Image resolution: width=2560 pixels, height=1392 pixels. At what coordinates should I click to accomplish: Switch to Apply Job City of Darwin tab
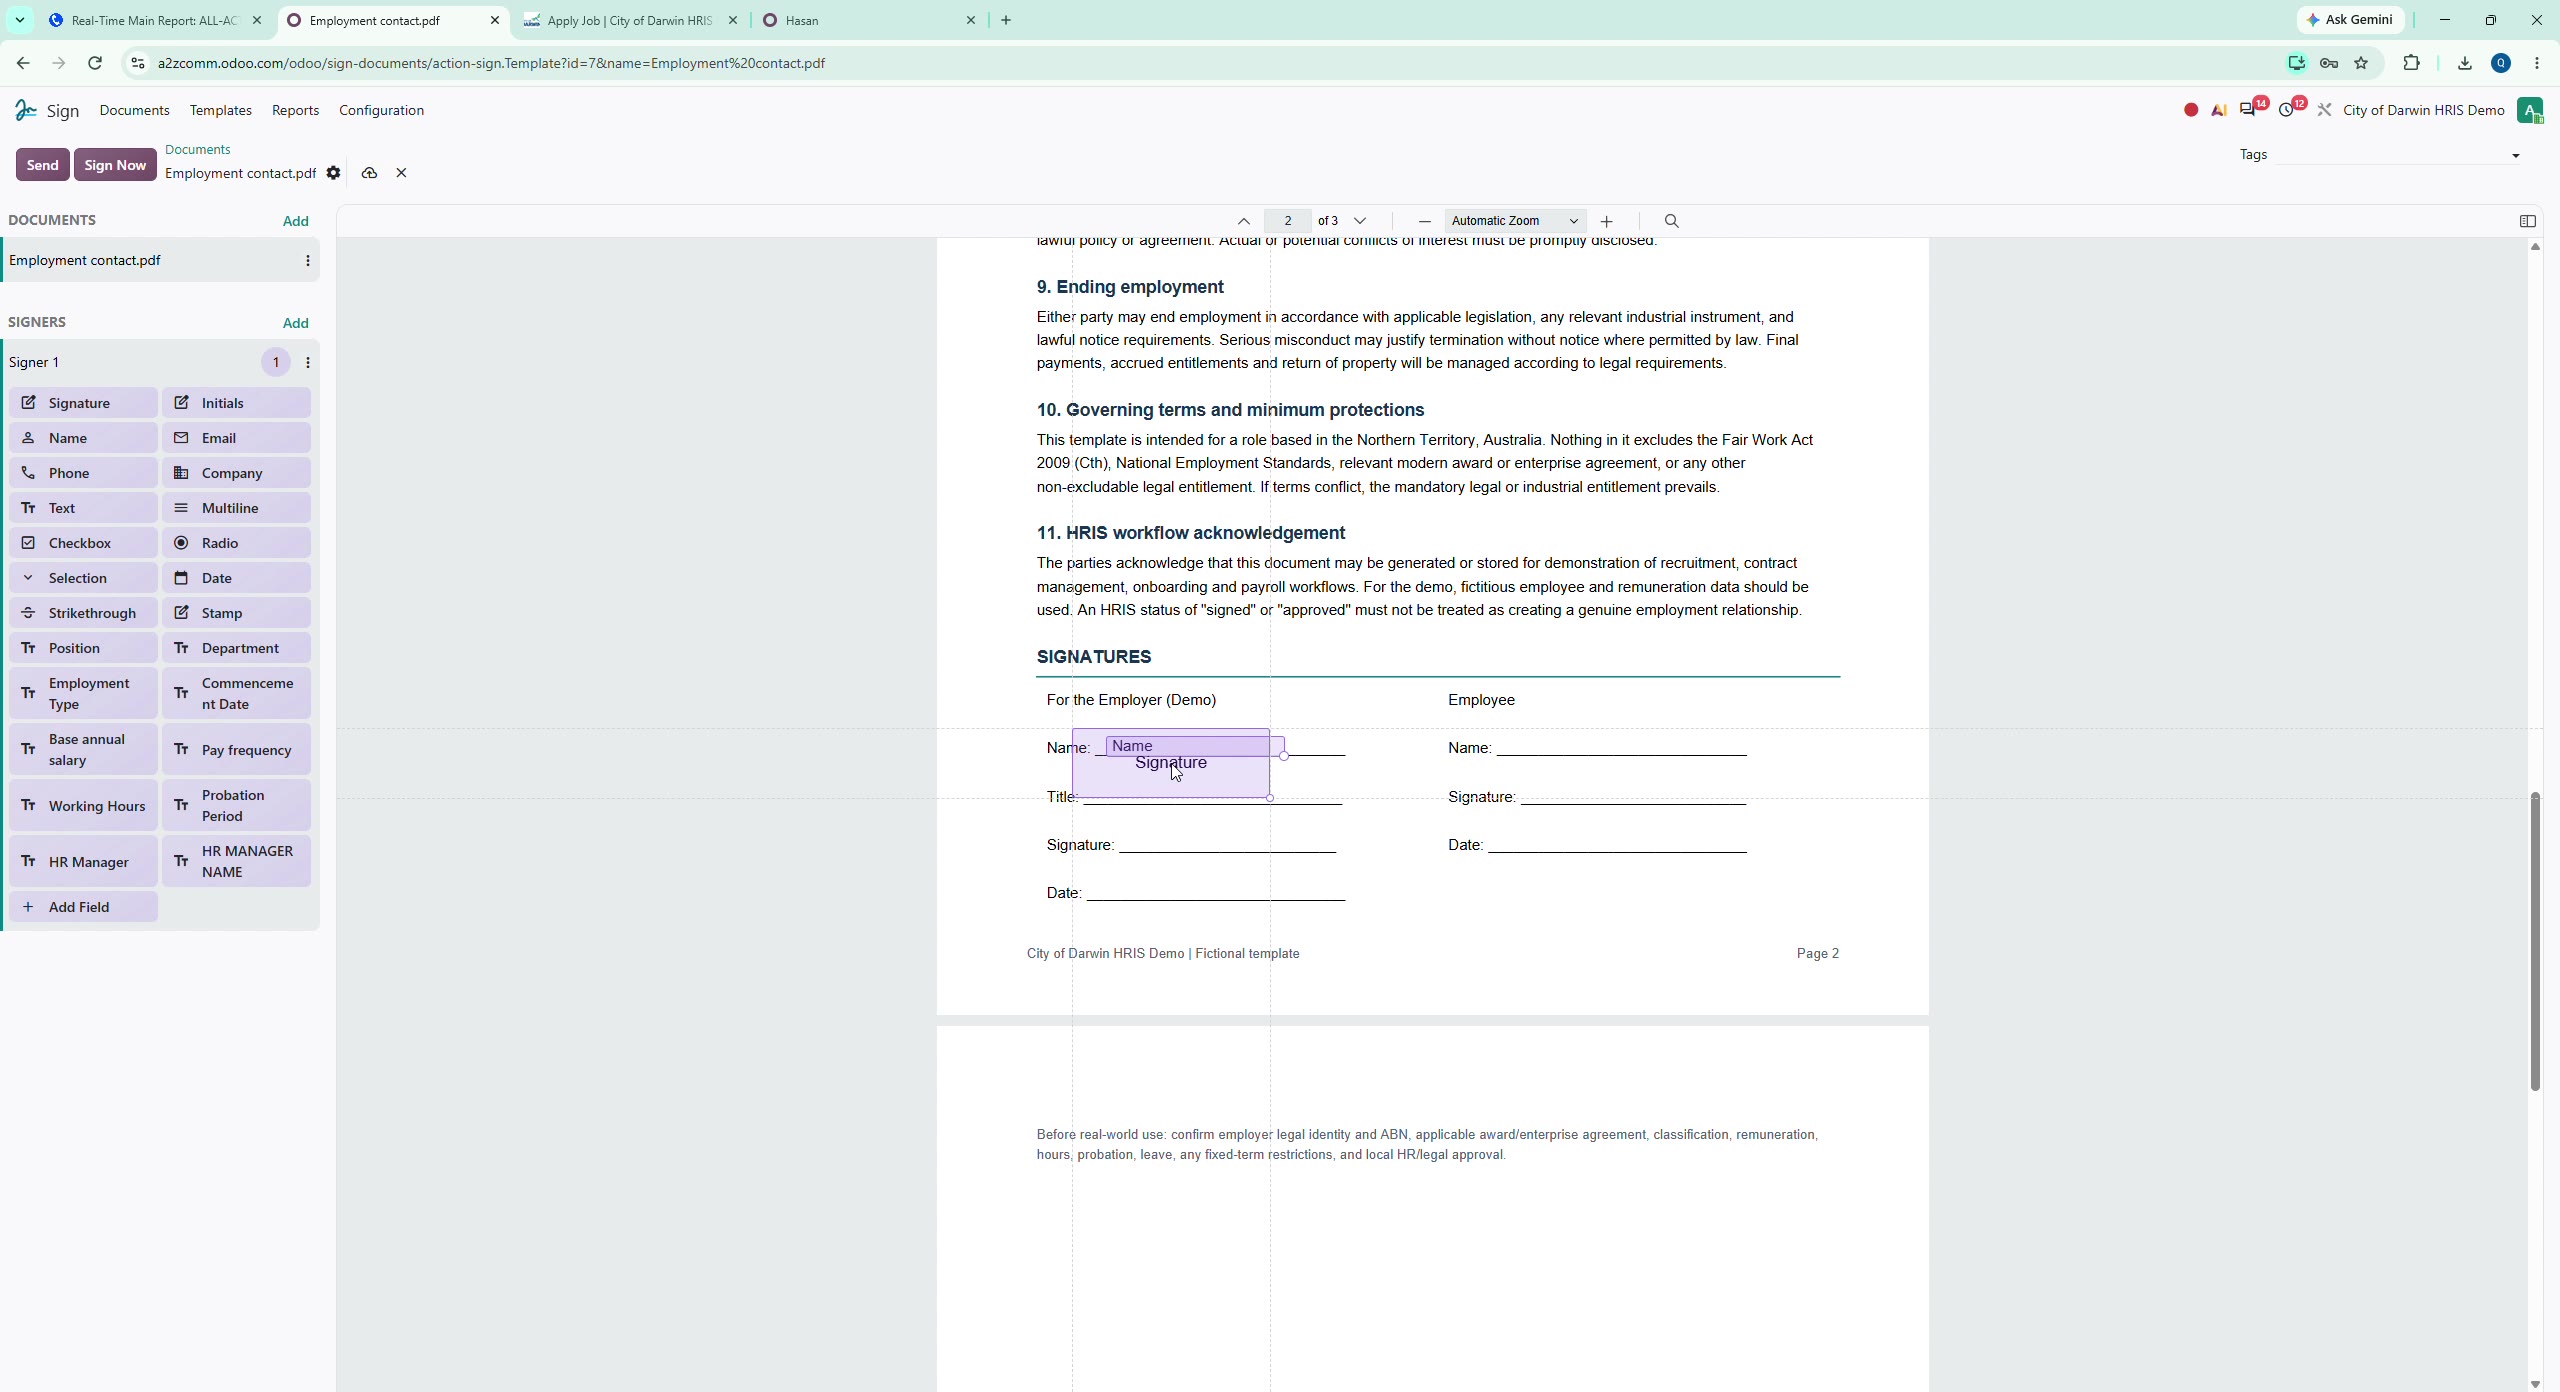pos(630,20)
